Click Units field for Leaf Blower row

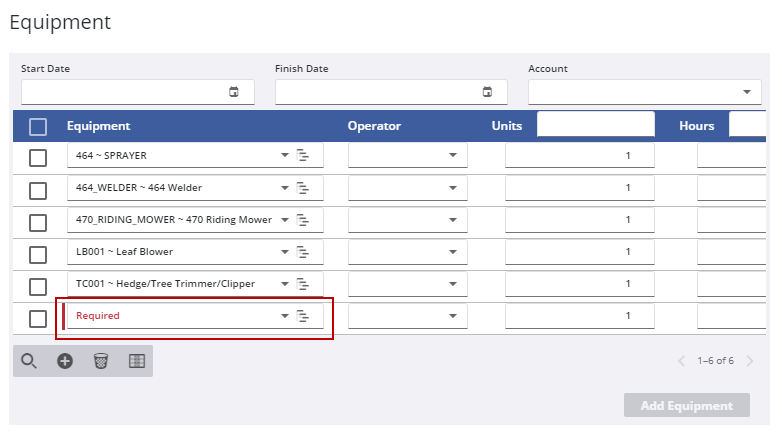pos(580,251)
